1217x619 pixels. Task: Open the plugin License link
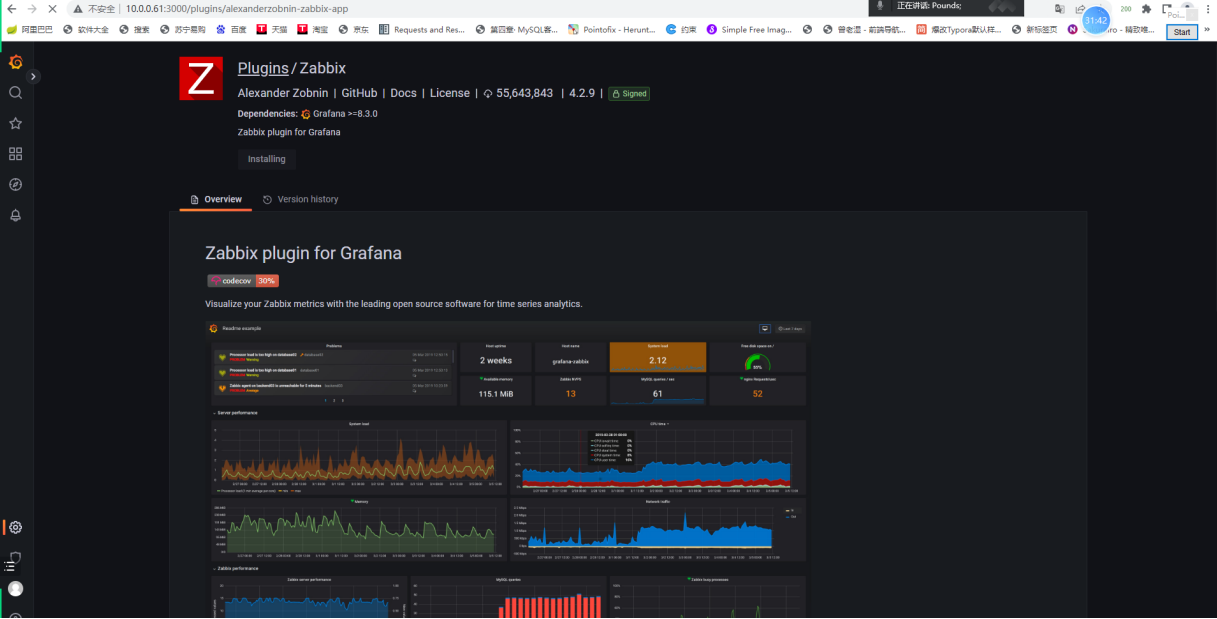coord(449,93)
